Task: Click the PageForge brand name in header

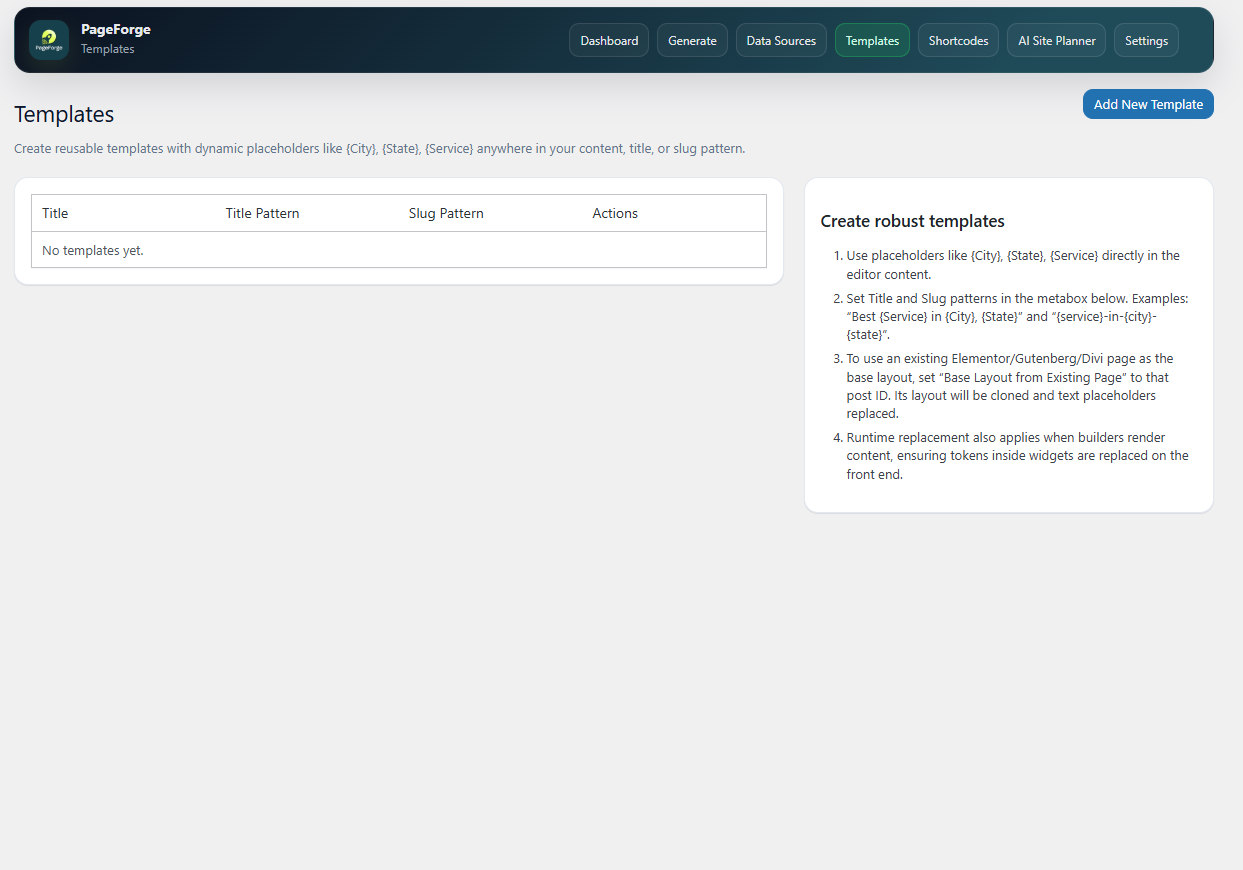Action: pos(116,30)
